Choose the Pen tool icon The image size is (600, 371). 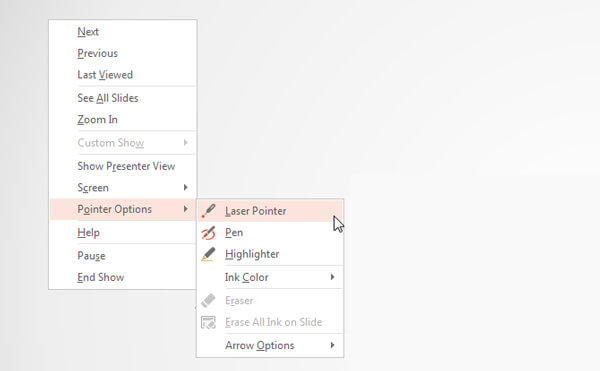point(209,233)
